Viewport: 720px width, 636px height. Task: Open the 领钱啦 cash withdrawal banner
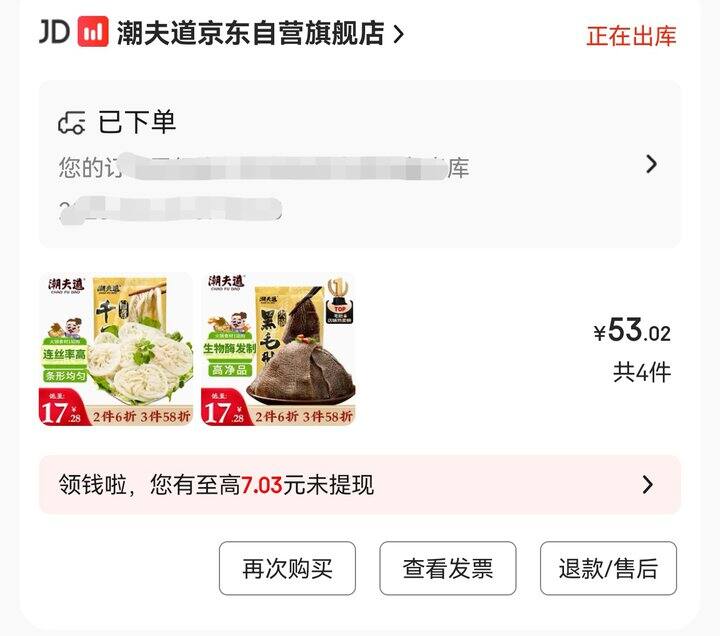[x=360, y=484]
